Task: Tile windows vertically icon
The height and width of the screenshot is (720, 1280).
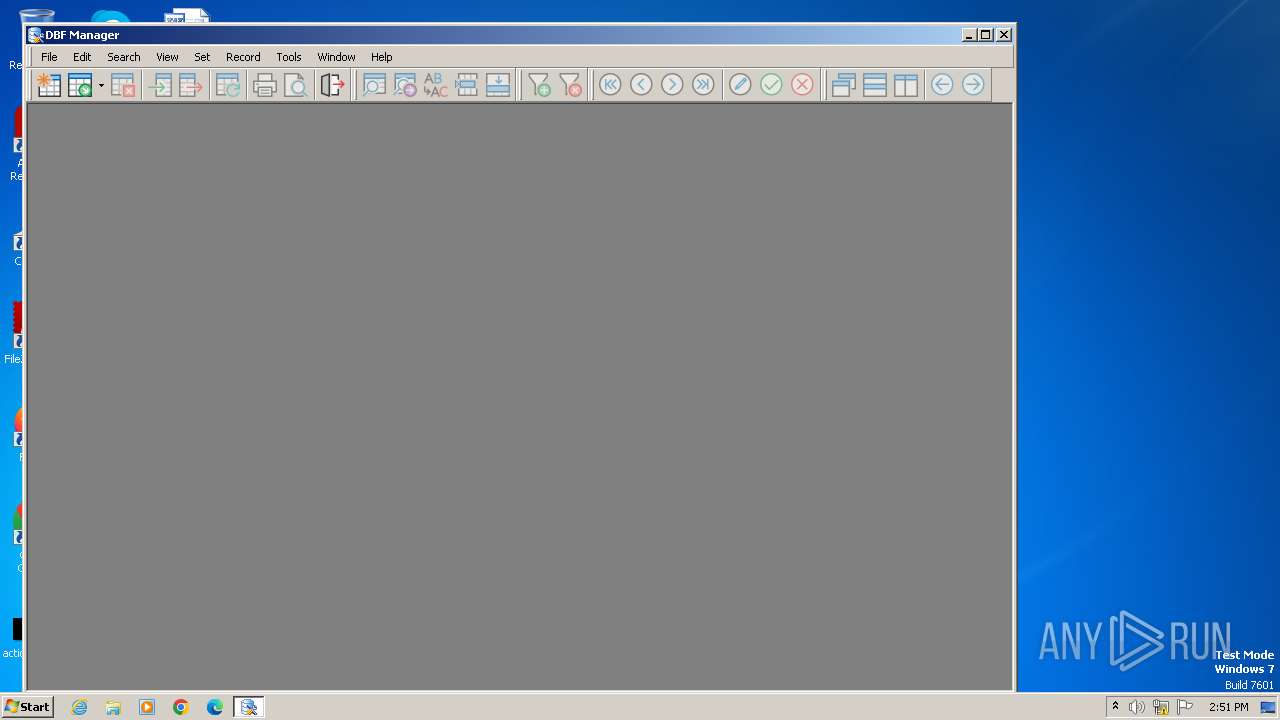Action: (906, 85)
